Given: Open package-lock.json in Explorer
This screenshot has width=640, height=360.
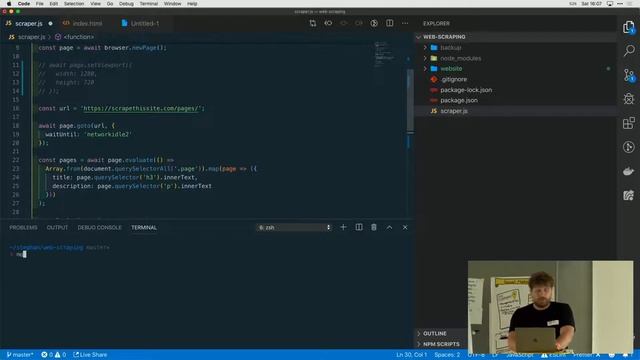Looking at the screenshot, I should pos(466,90).
